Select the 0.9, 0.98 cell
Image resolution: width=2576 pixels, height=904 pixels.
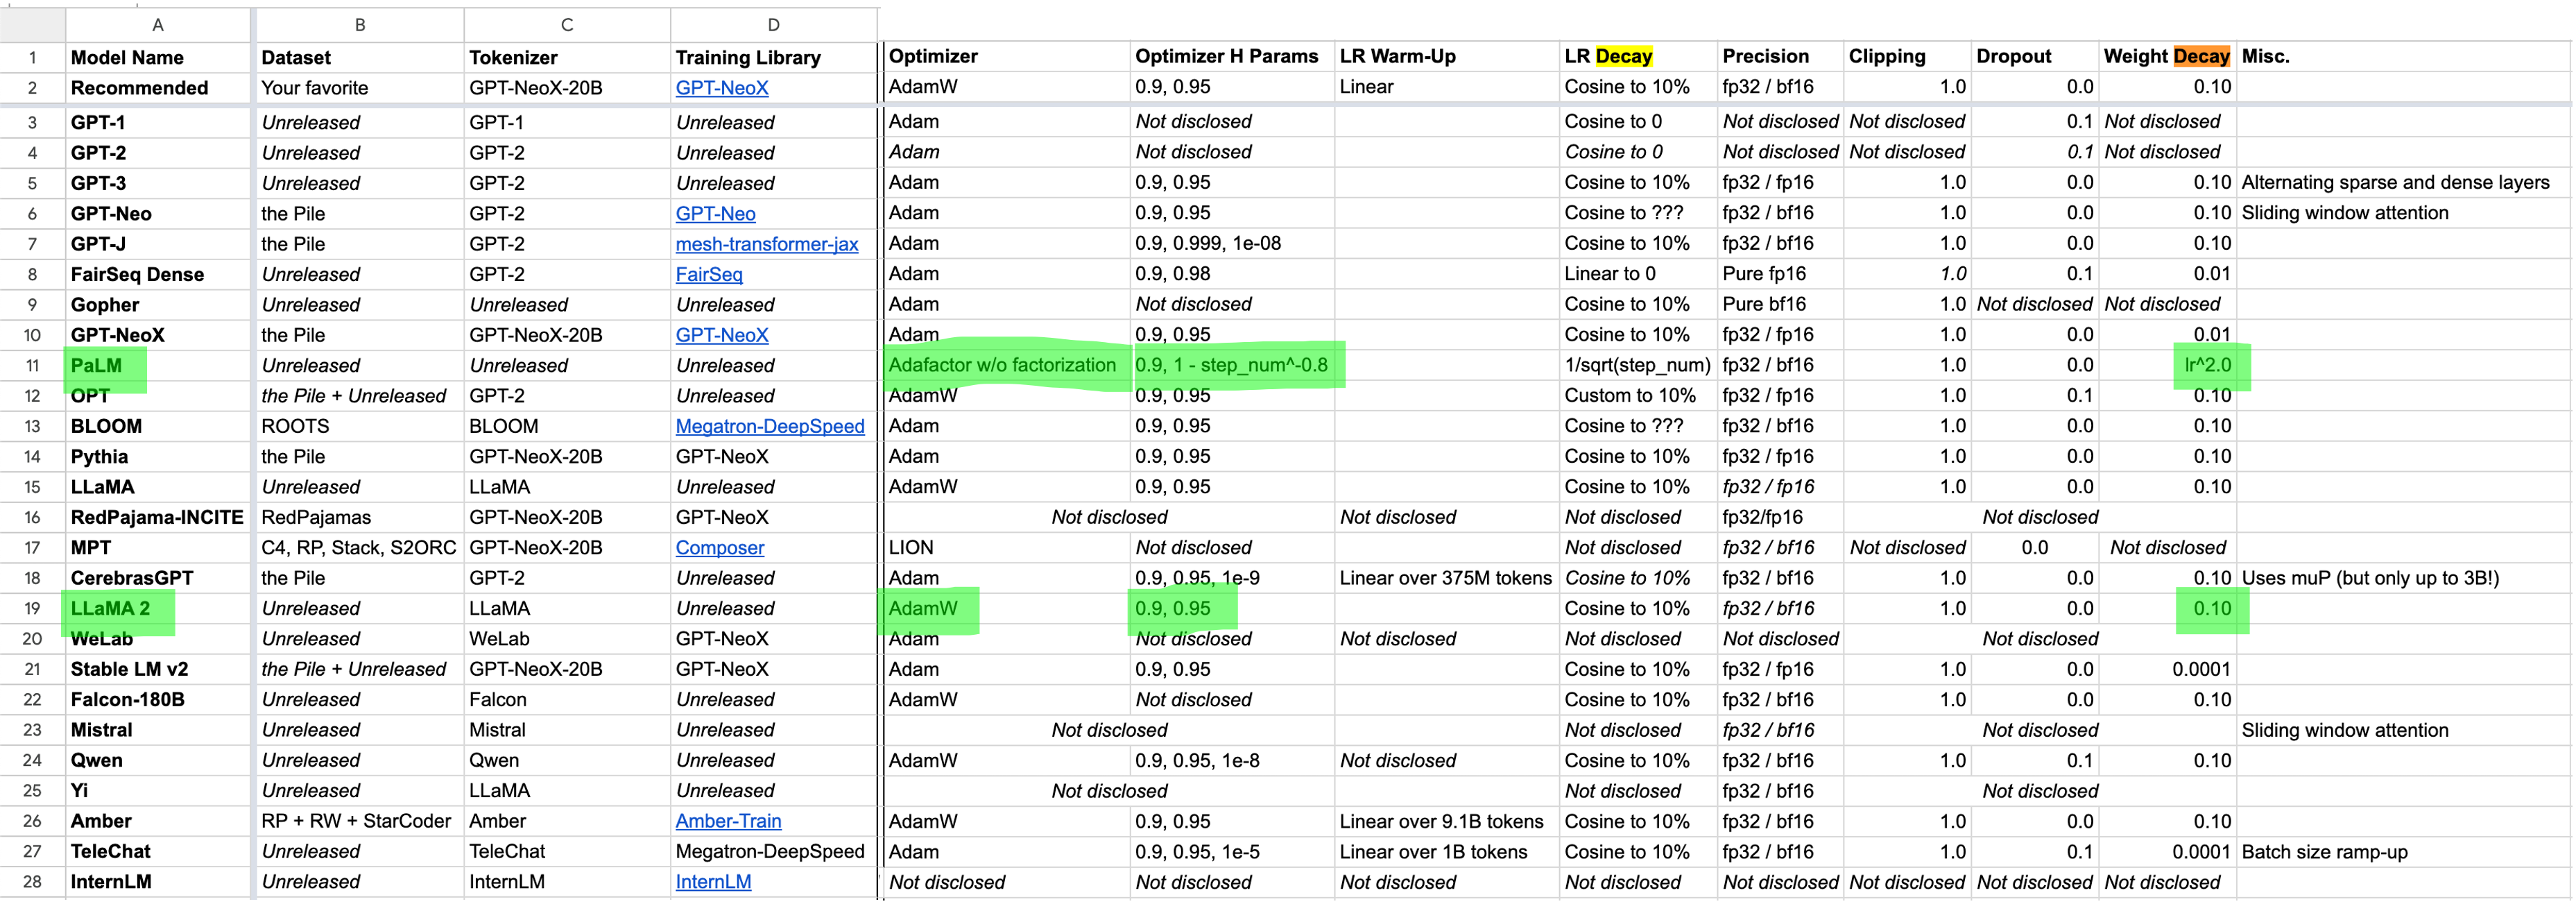click(1232, 274)
